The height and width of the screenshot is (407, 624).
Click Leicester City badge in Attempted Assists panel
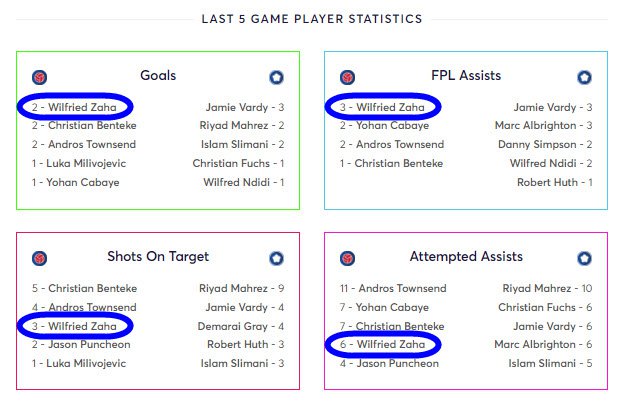coord(584,258)
